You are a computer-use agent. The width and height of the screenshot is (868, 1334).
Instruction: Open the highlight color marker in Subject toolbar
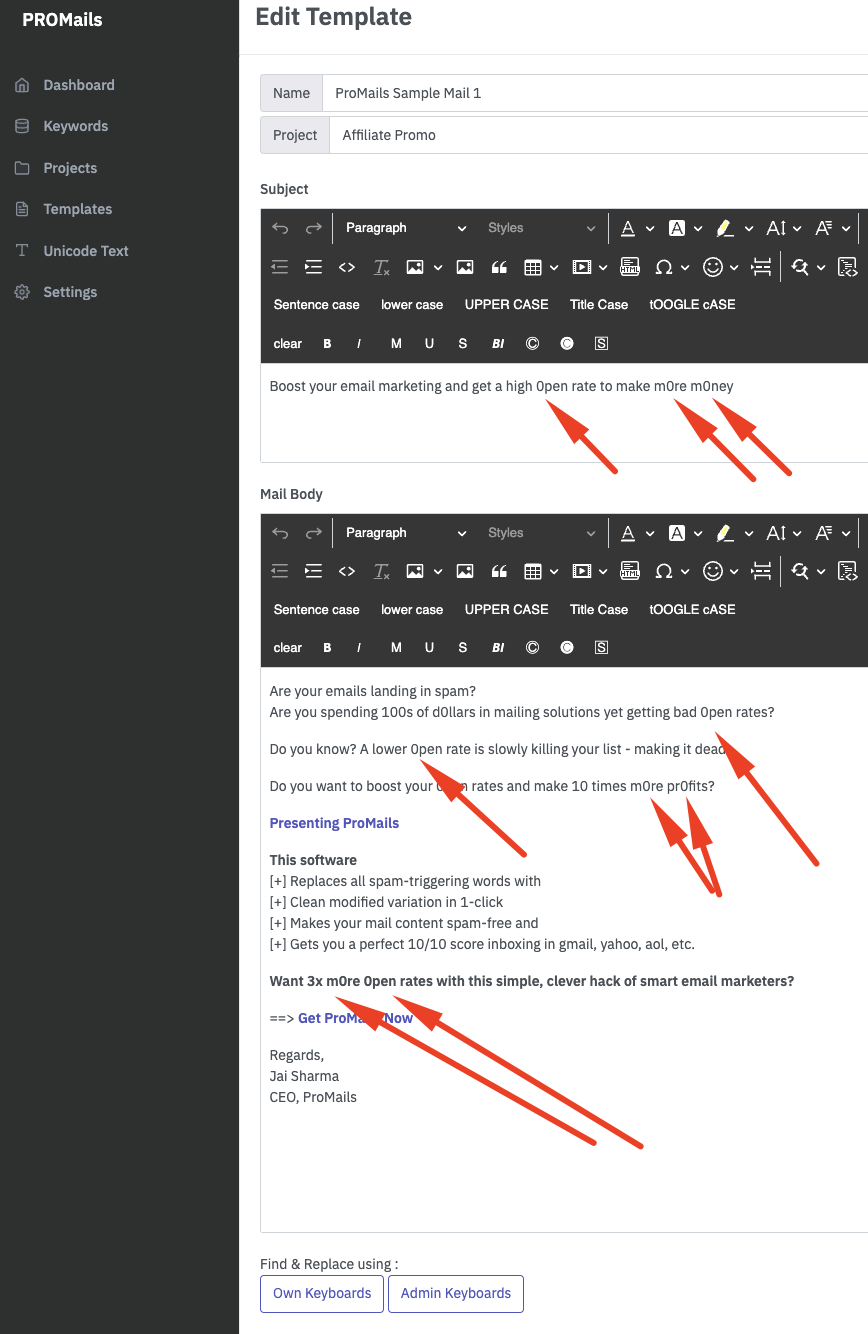725,228
